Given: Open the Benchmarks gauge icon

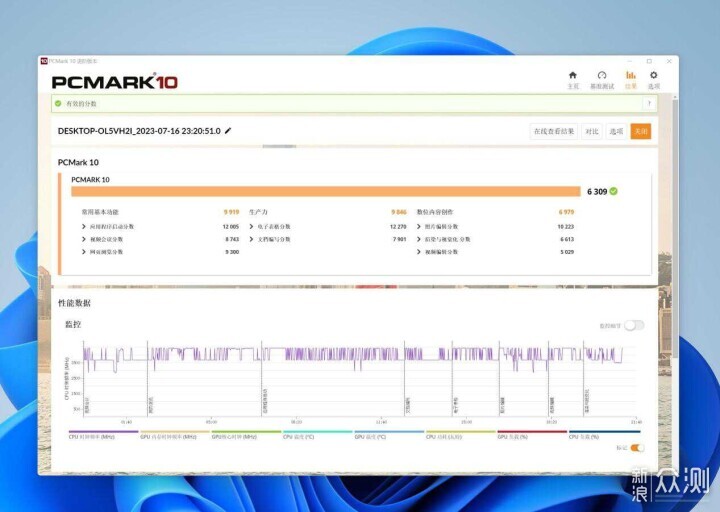Looking at the screenshot, I should click(x=602, y=75).
